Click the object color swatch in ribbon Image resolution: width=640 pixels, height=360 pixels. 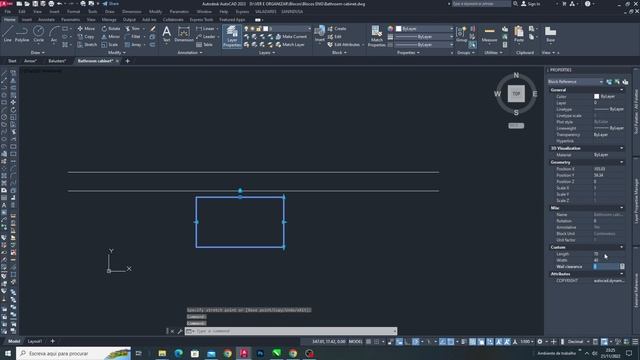click(x=398, y=29)
